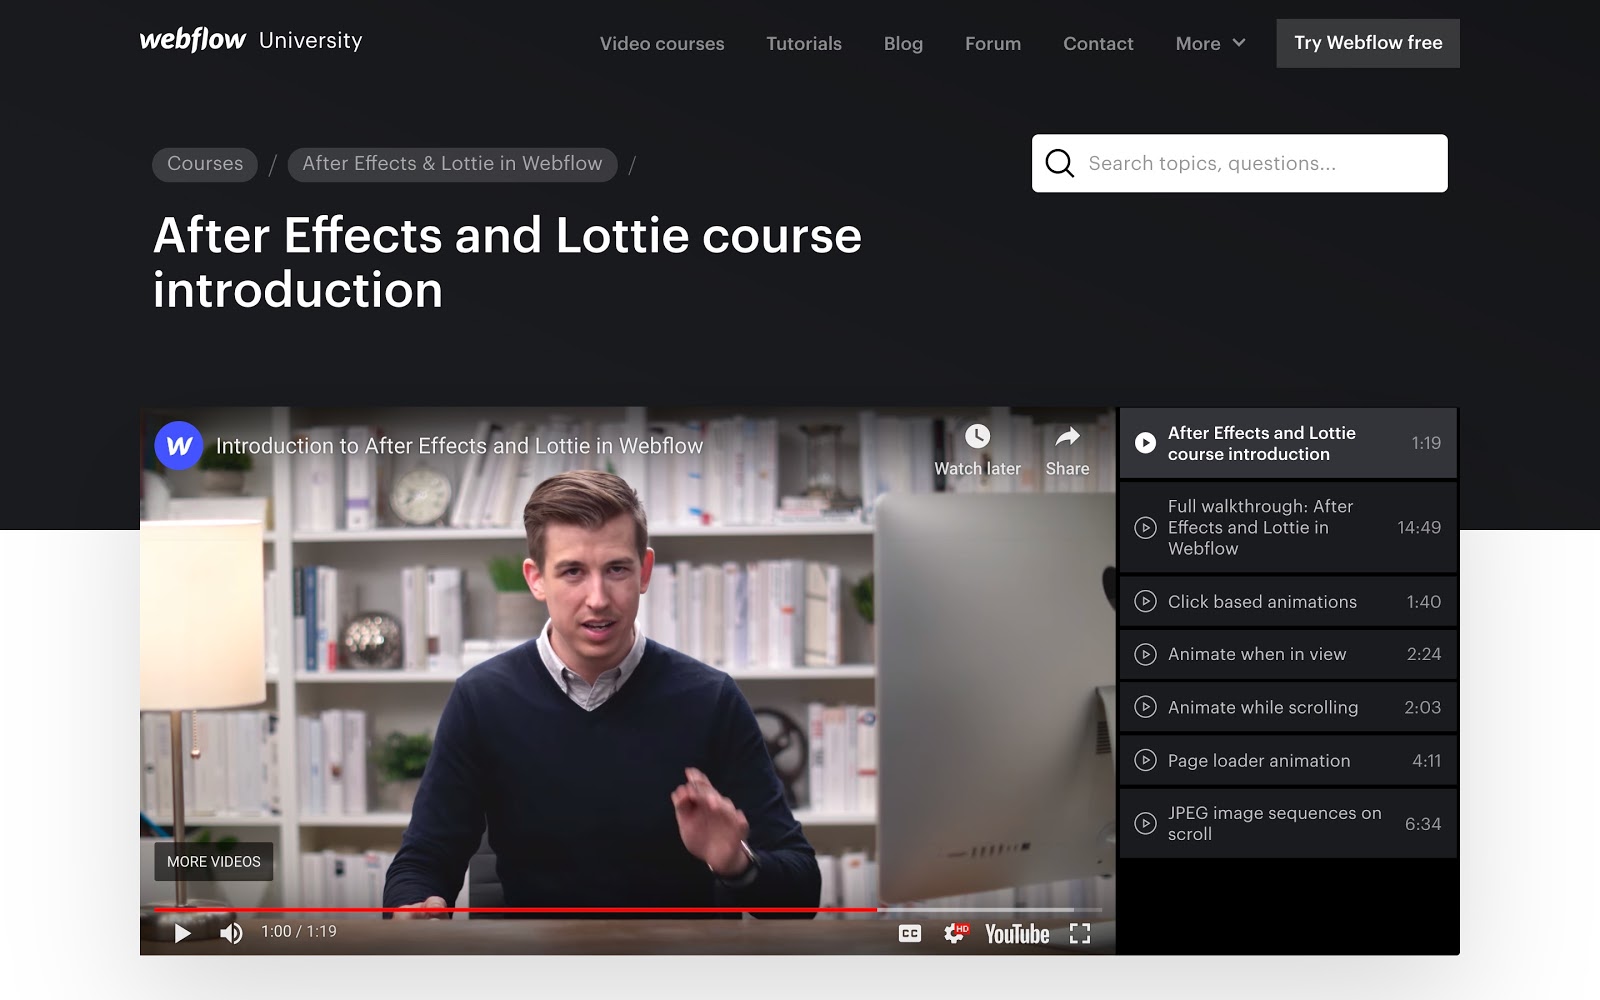Open the Forum link in navigation
Screen dimensions: 1600x1000
click(x=993, y=43)
